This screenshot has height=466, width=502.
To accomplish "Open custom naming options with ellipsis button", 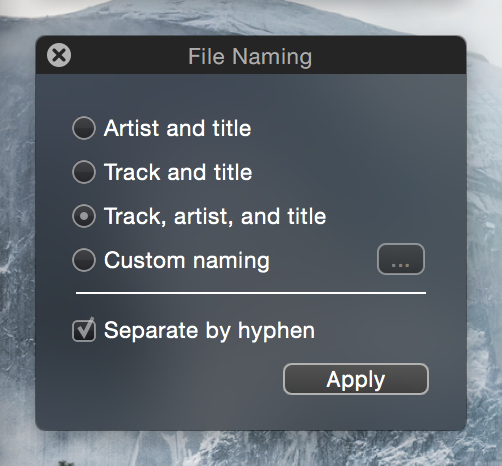I will pos(401,259).
